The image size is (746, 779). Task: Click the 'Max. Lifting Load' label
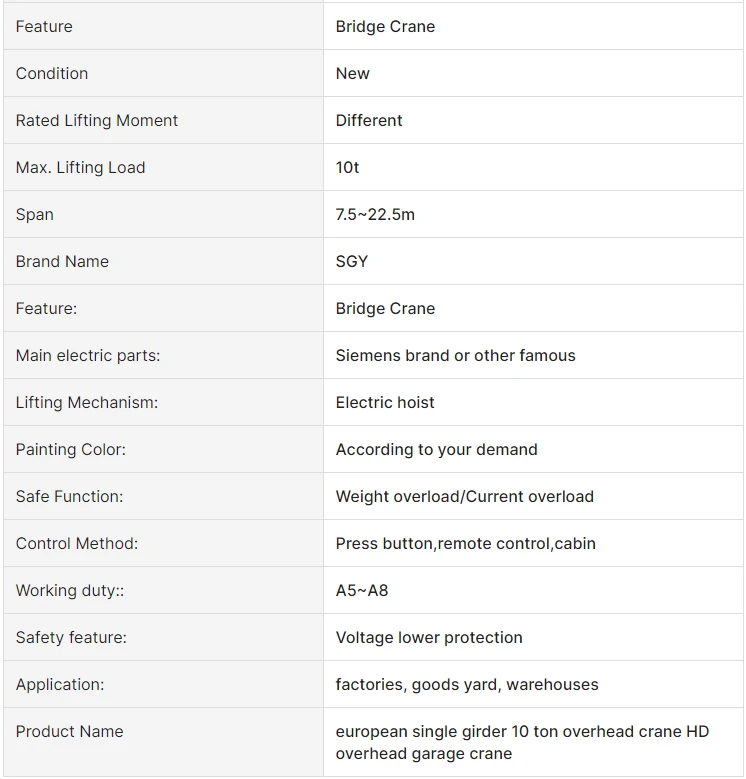point(80,167)
